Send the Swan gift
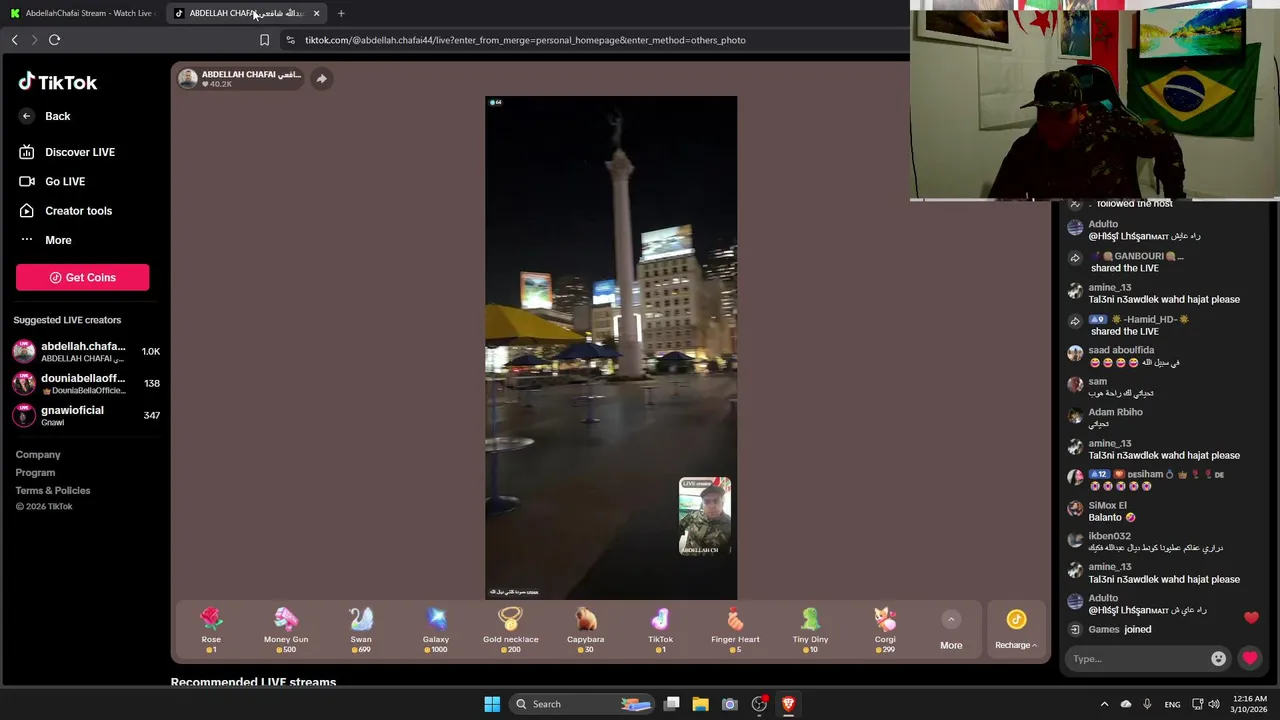This screenshot has height=720, width=1280. pyautogui.click(x=361, y=630)
